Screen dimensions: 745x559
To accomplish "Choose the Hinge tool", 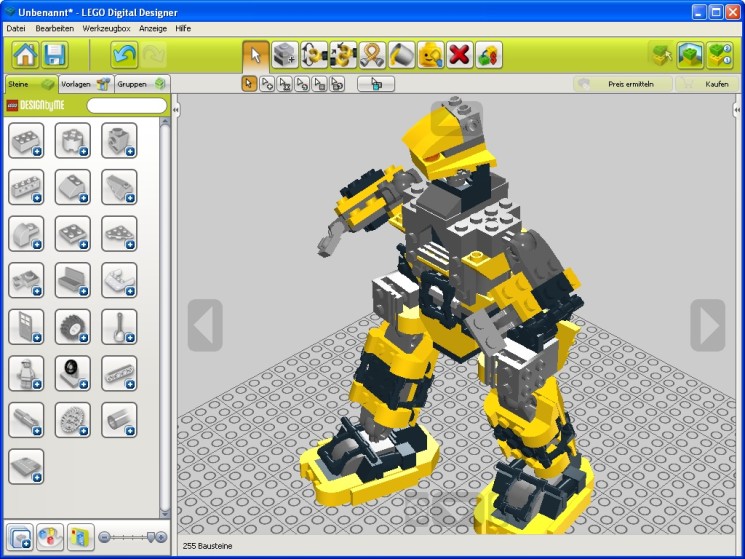I will [314, 55].
